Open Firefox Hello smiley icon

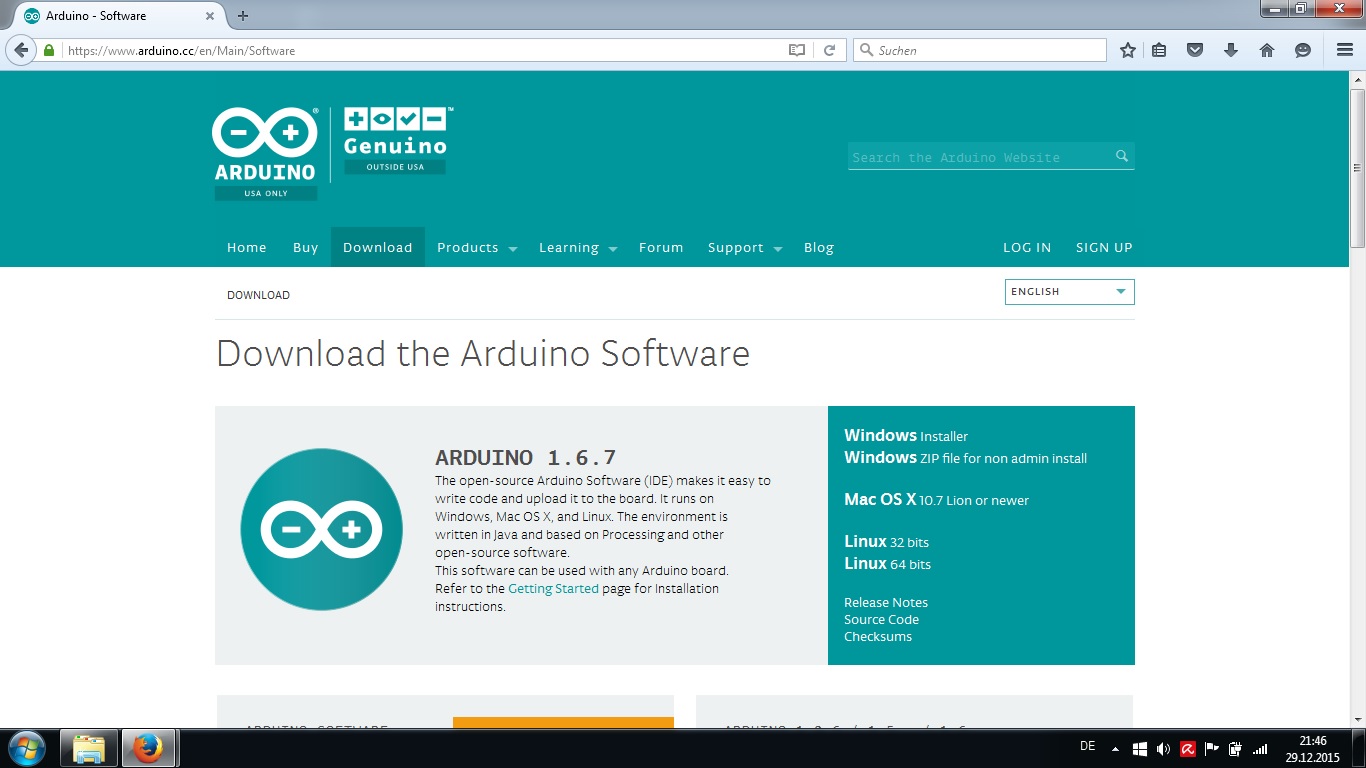(x=1303, y=50)
